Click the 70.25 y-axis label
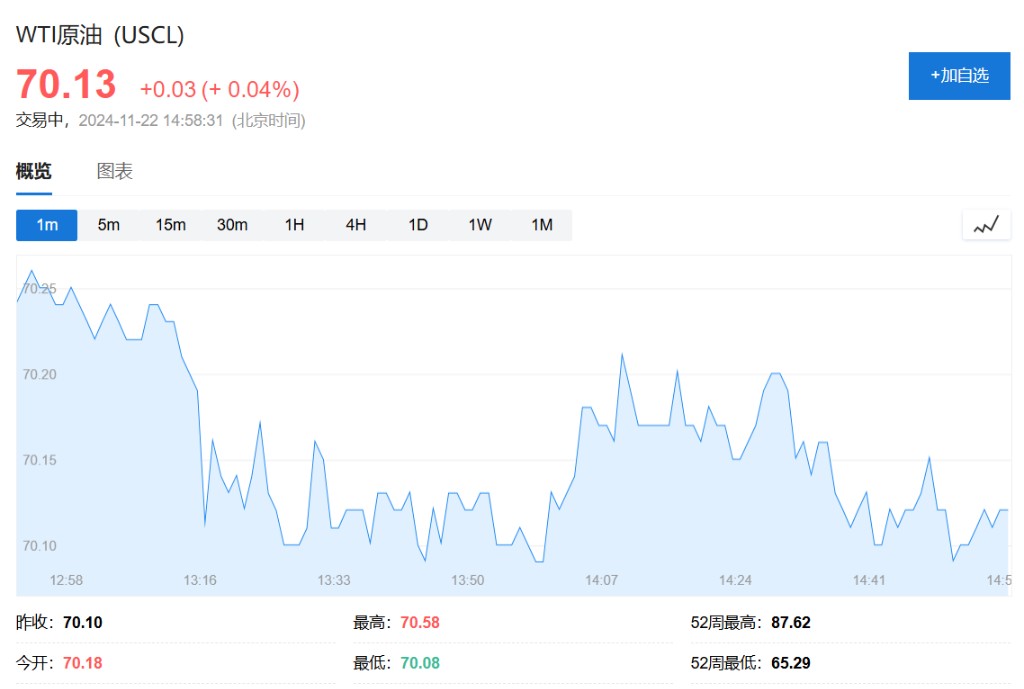The width and height of the screenshot is (1024, 689). click(x=40, y=289)
